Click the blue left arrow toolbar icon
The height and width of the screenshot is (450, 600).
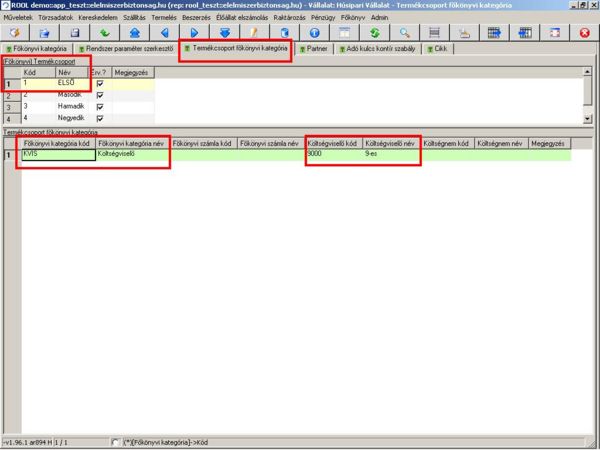164,33
